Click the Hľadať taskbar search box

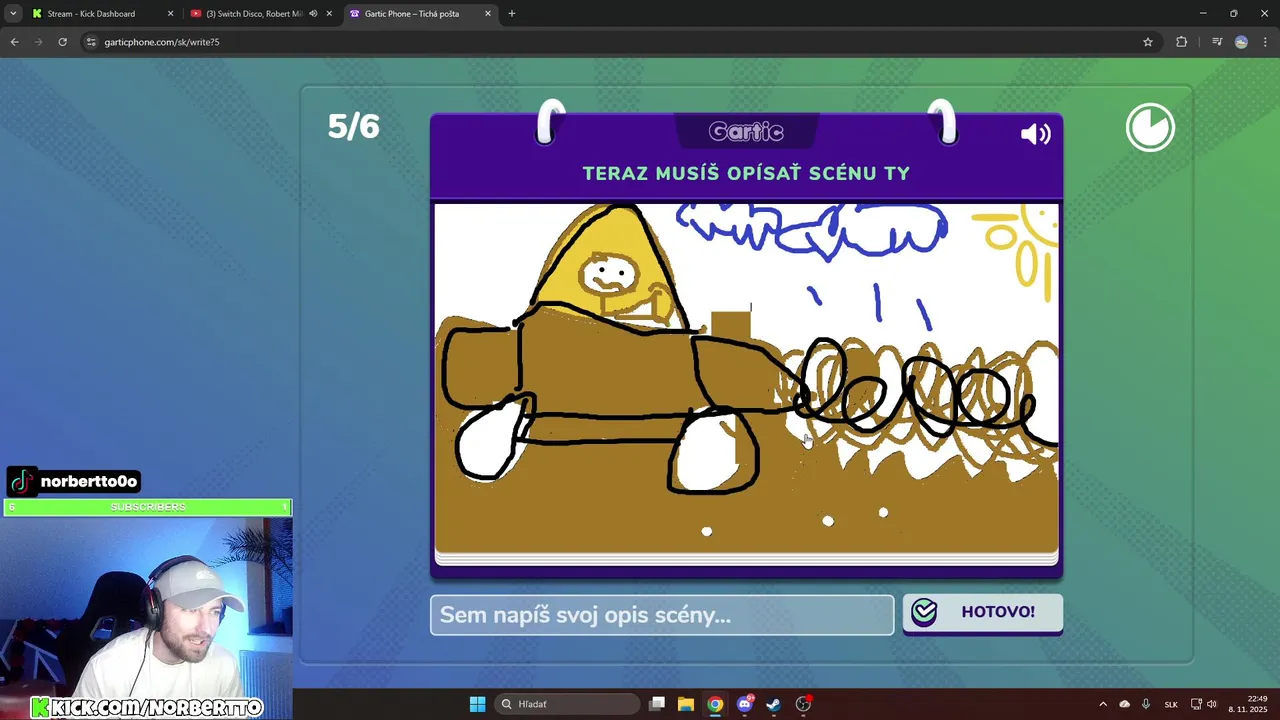pyautogui.click(x=569, y=704)
